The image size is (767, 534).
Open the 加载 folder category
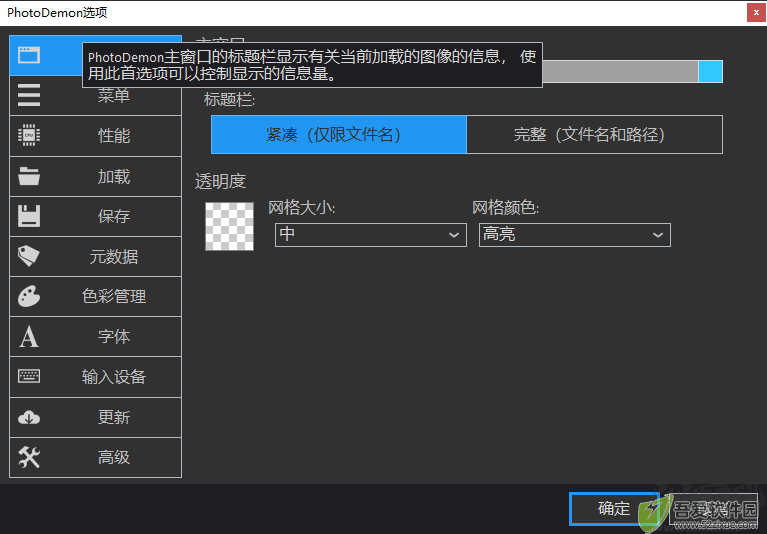coord(95,177)
